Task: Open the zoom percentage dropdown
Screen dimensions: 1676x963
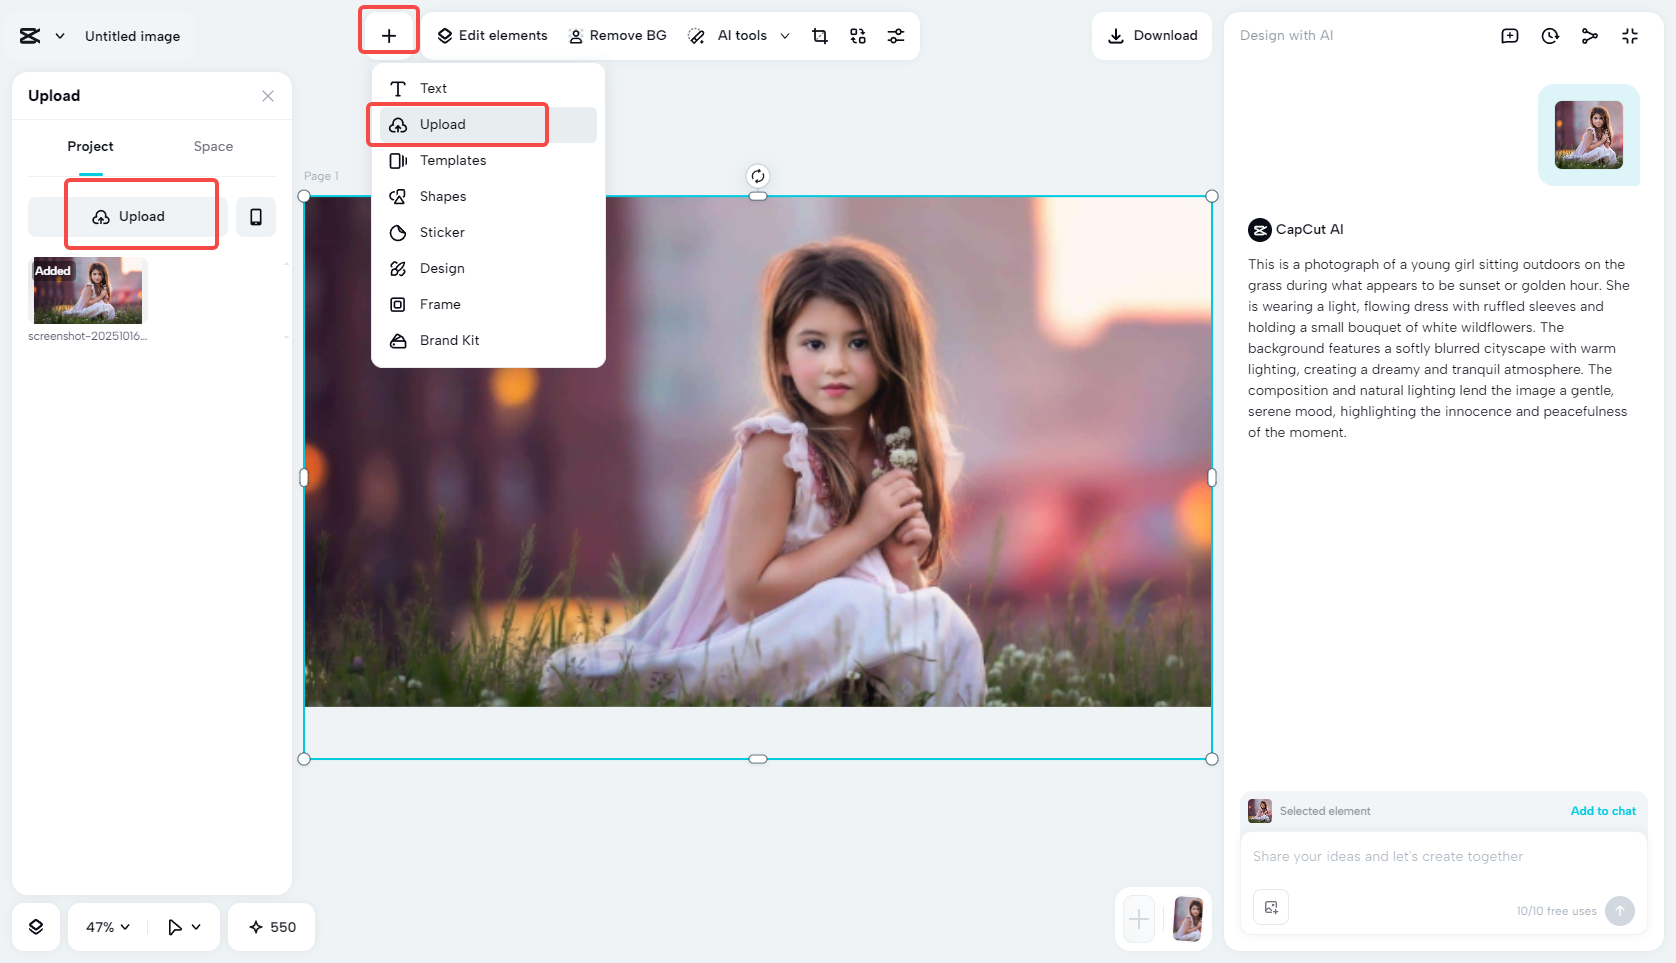Action: (x=105, y=926)
